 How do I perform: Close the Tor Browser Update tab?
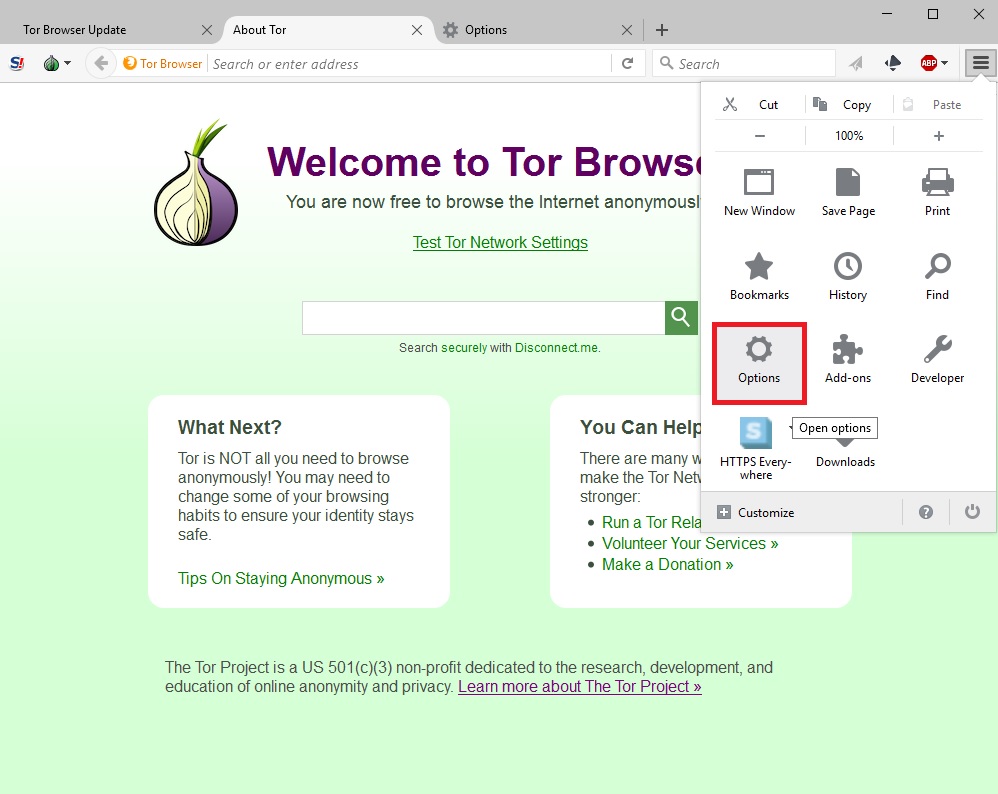click(207, 30)
